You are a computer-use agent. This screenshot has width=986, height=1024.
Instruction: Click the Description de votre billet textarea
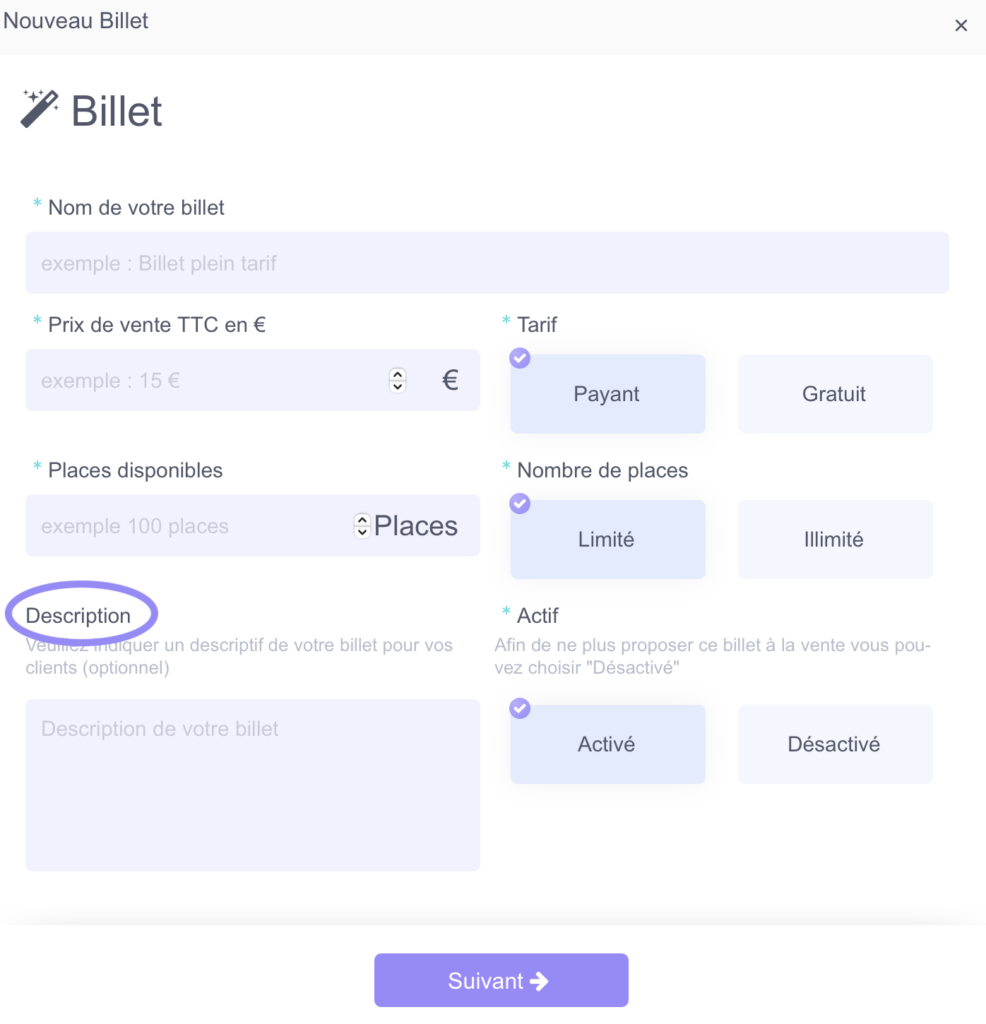(x=253, y=785)
